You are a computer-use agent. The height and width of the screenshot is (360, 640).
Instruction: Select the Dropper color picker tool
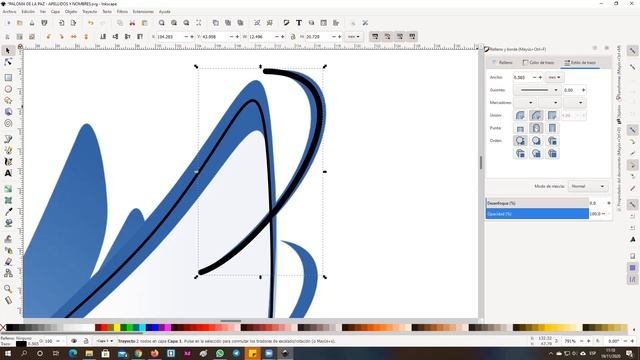pos(8,211)
